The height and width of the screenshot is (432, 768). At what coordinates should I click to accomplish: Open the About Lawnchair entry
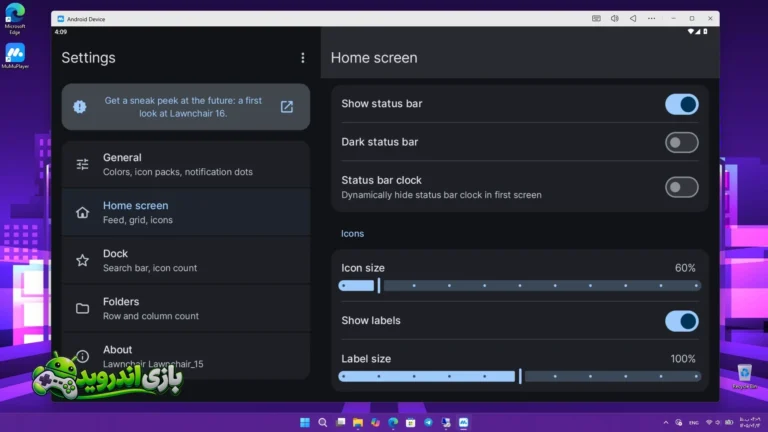[186, 356]
